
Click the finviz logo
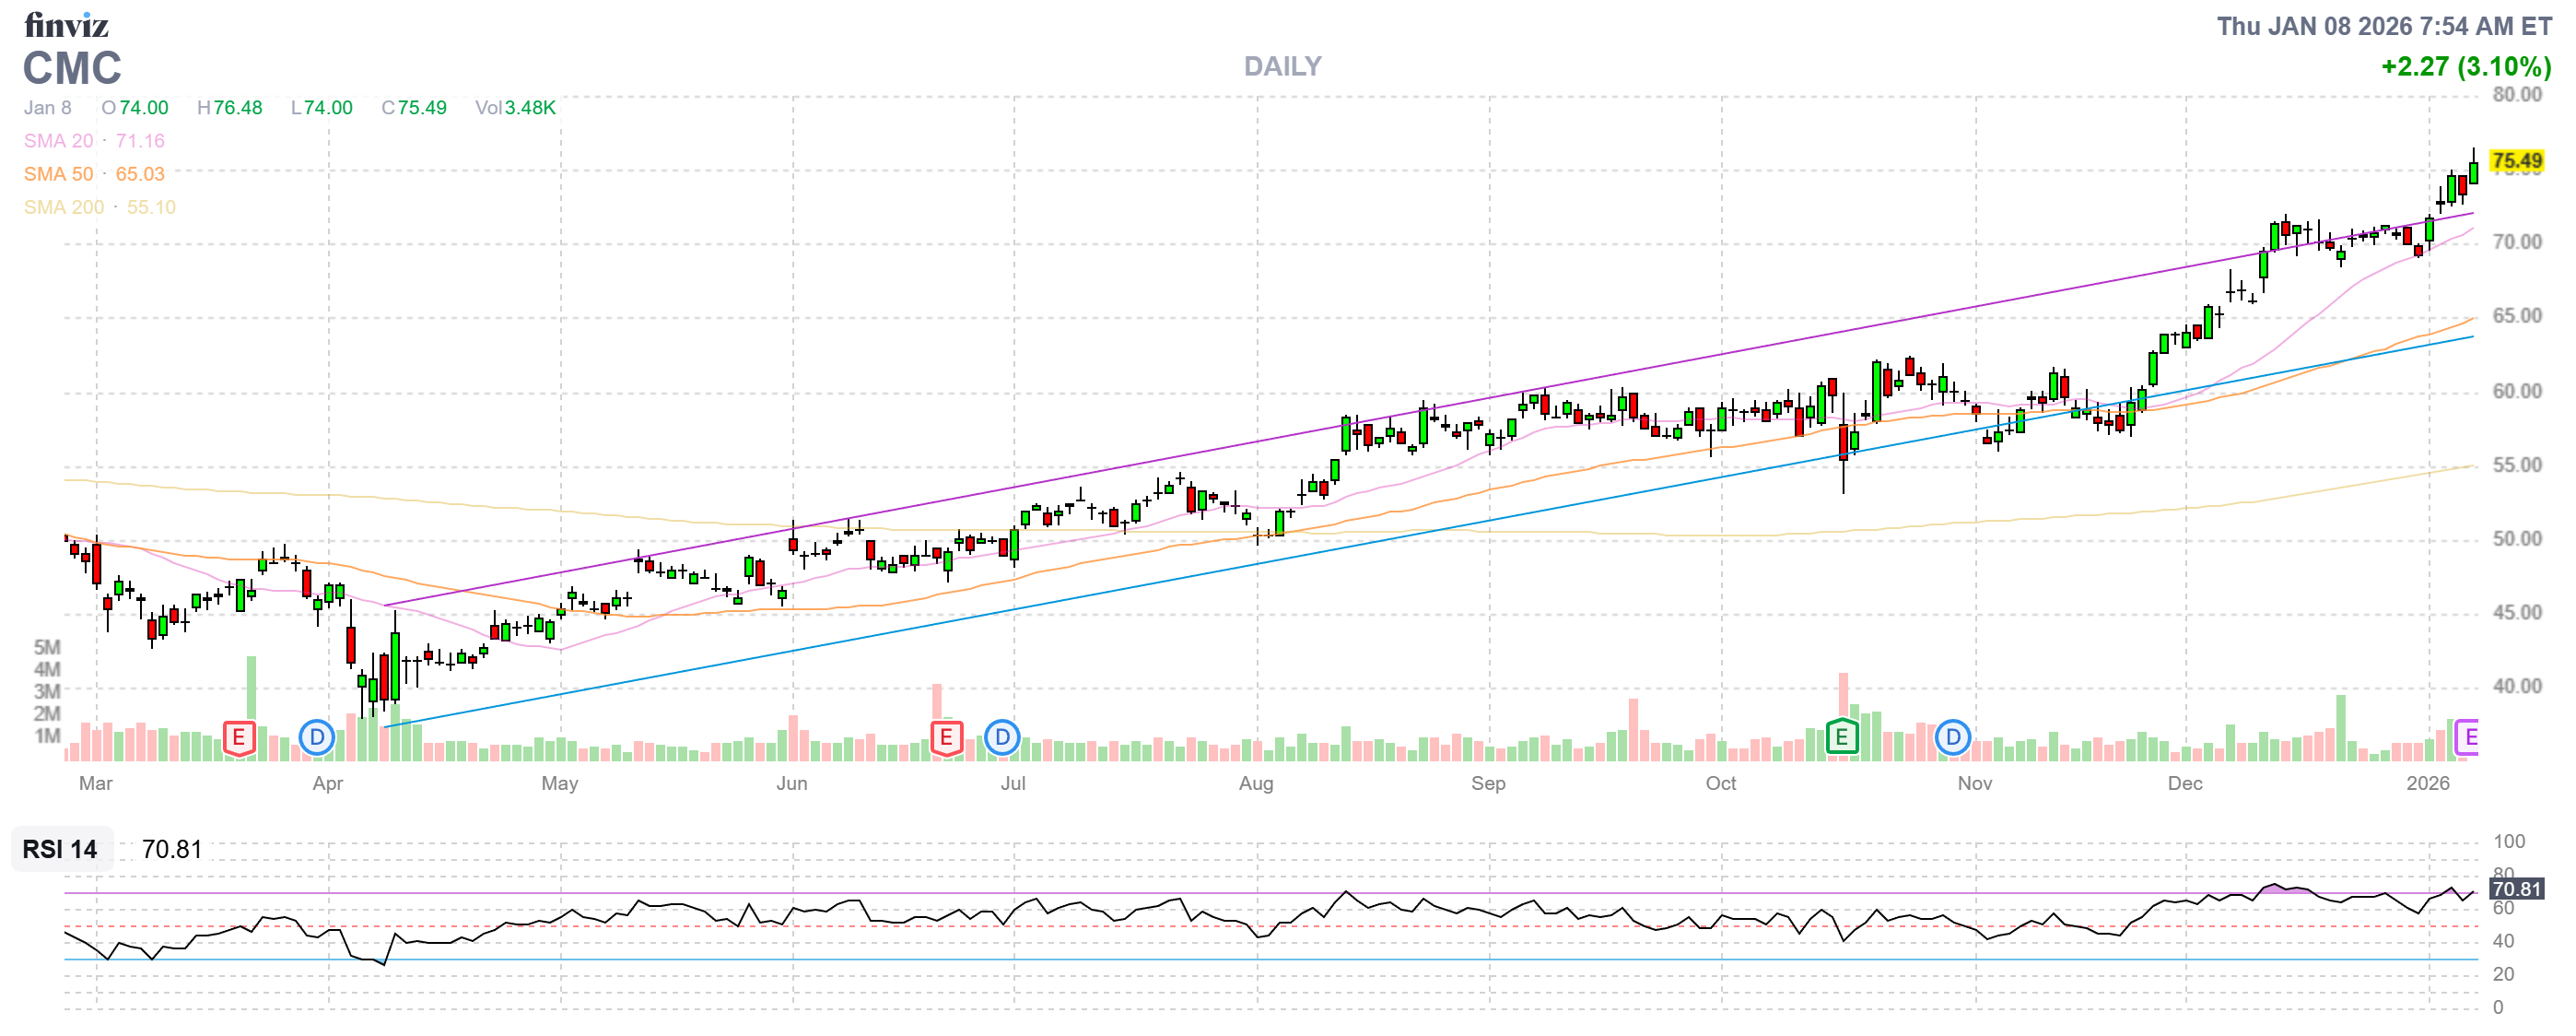pos(66,24)
